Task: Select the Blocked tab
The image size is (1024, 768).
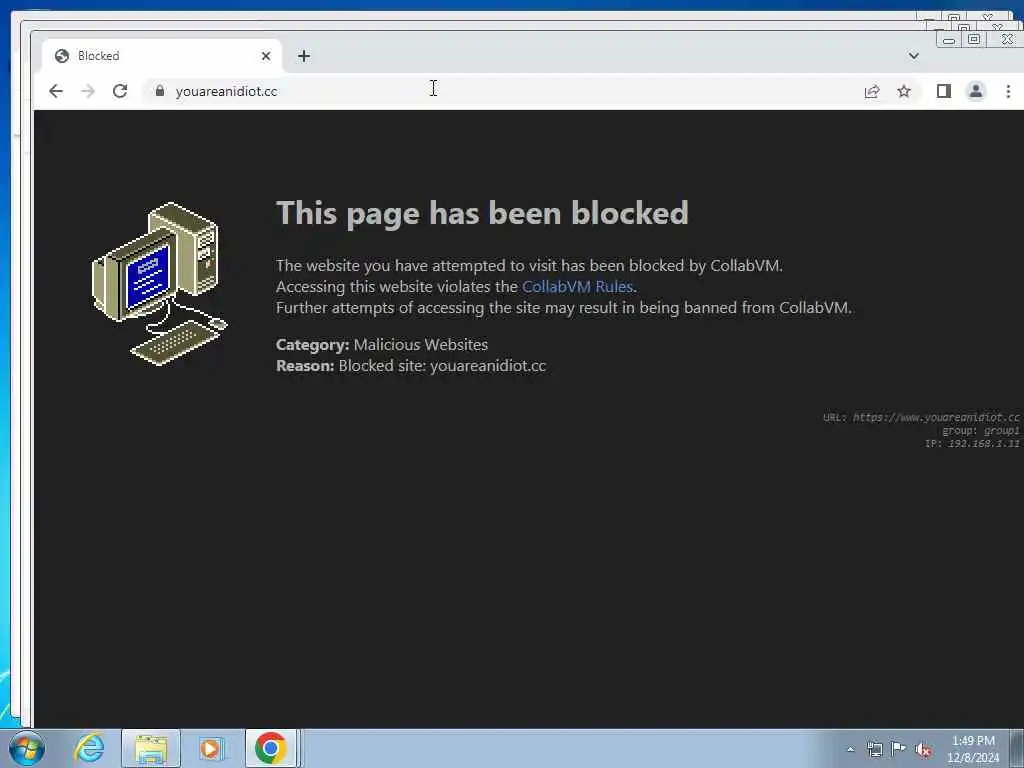Action: [x=162, y=56]
